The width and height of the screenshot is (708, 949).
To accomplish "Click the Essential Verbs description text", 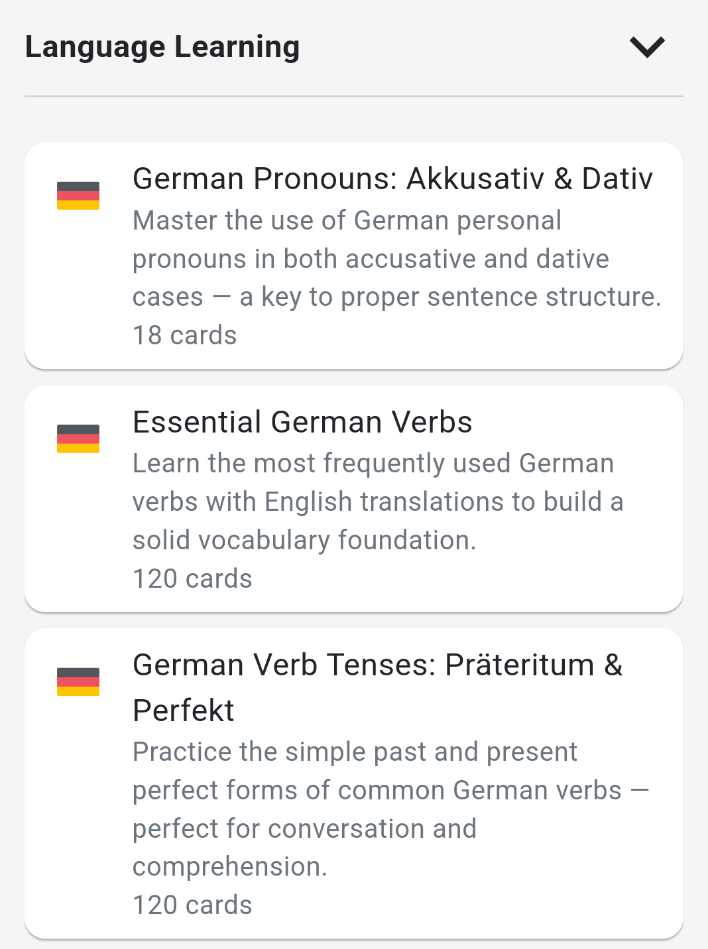I will [x=378, y=502].
